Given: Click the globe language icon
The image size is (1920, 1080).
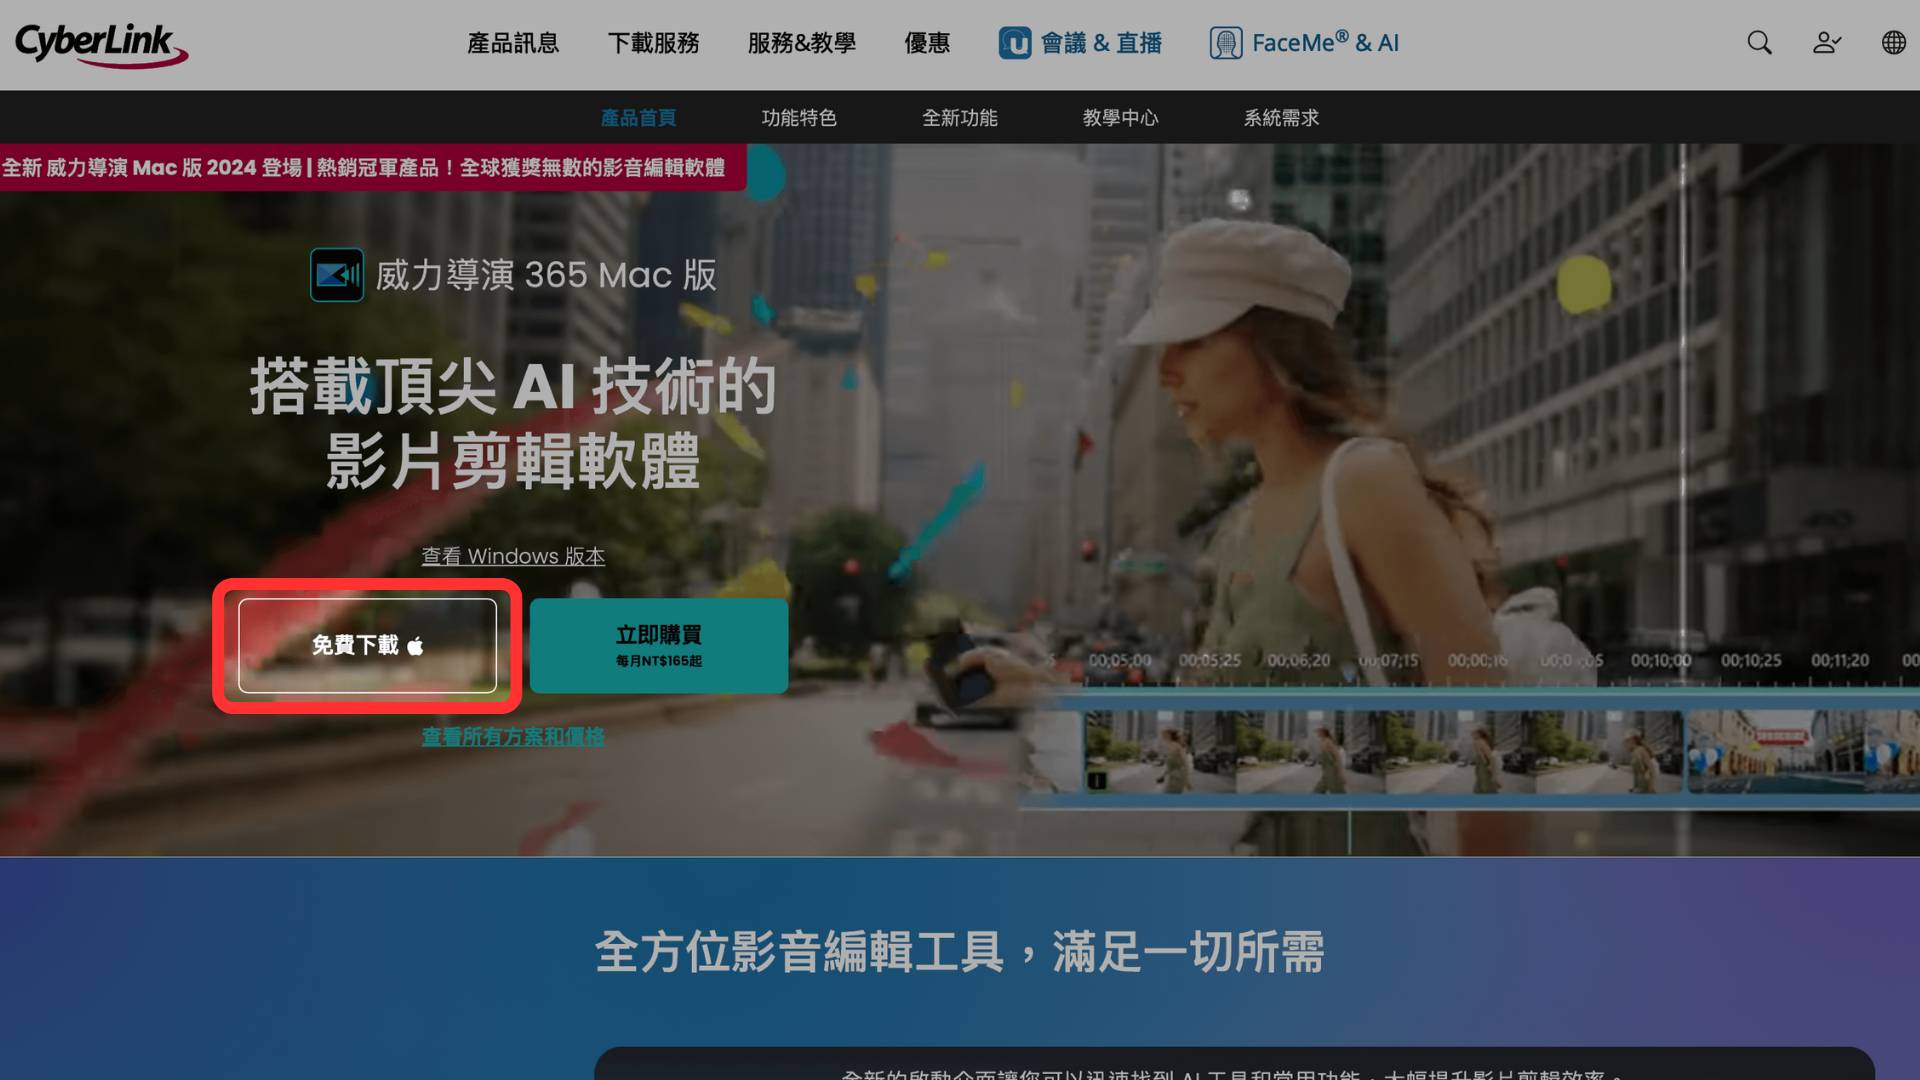Looking at the screenshot, I should 1893,43.
